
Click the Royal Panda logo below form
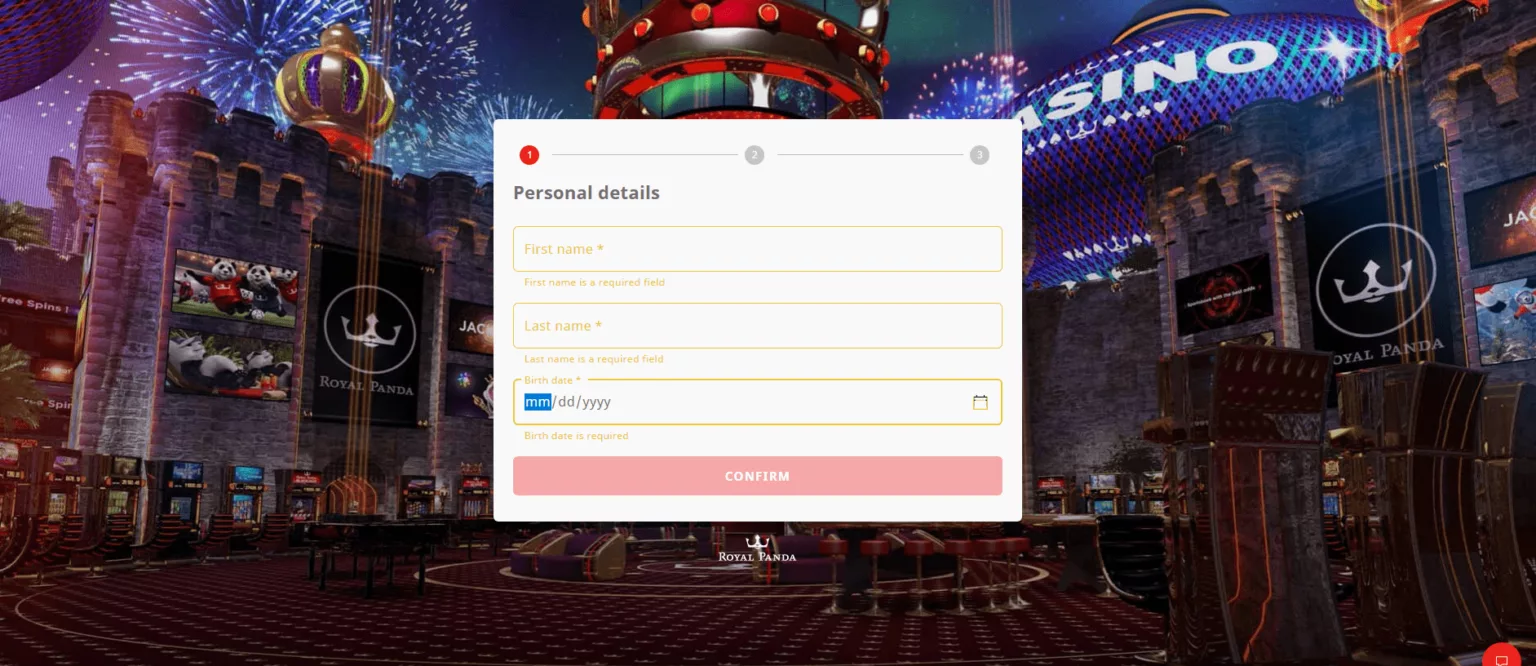(757, 548)
